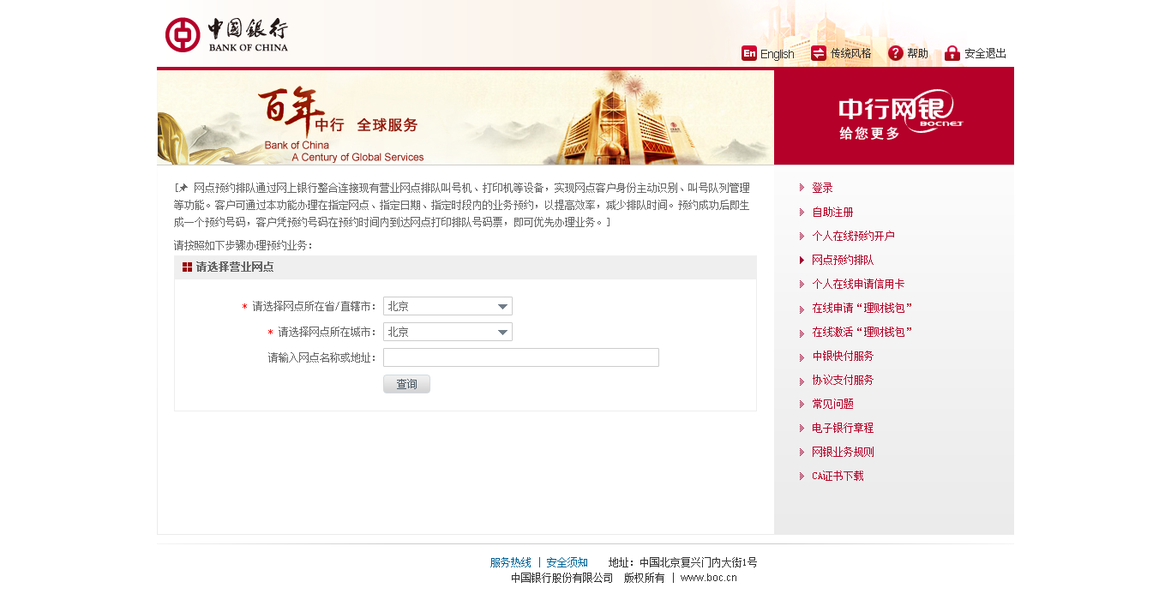
Task: Click the red En language icon
Action: [749, 53]
